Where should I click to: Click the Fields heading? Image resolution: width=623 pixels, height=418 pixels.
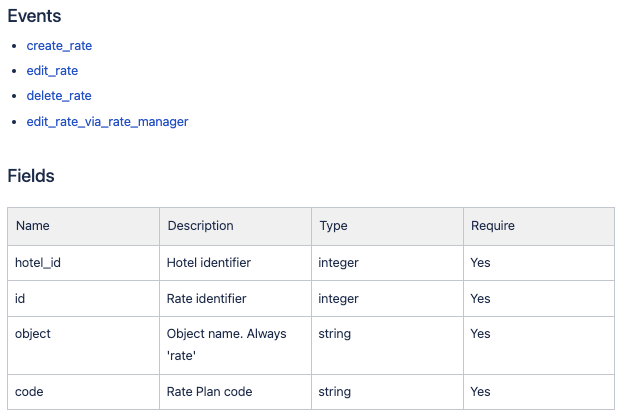[x=31, y=176]
